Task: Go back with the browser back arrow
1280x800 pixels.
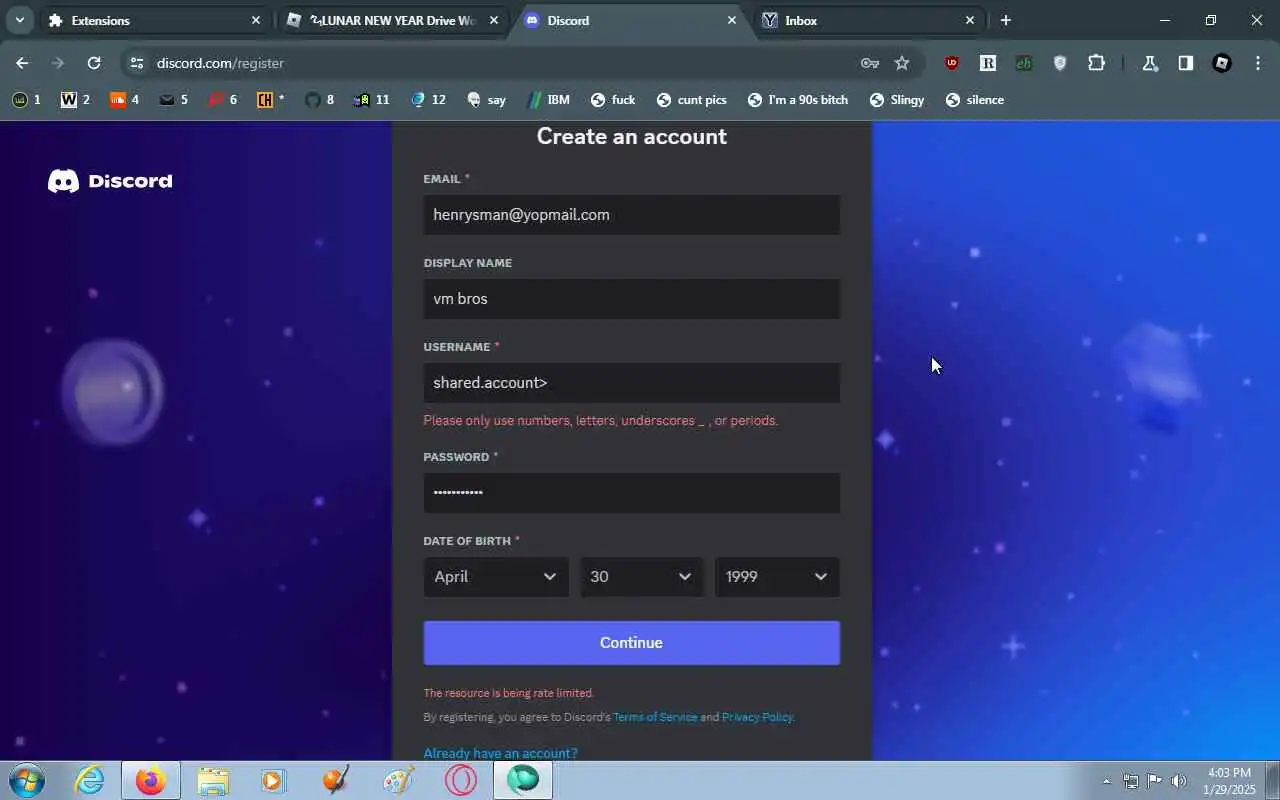Action: pos(22,63)
